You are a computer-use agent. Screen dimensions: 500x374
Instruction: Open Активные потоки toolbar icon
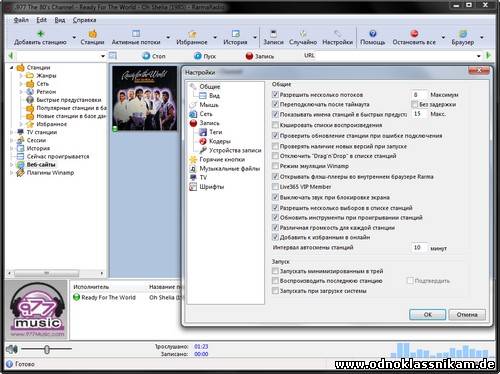pos(136,34)
